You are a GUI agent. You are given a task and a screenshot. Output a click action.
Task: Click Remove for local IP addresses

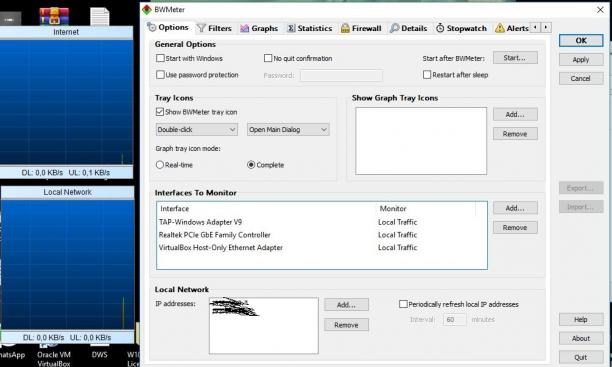346,325
